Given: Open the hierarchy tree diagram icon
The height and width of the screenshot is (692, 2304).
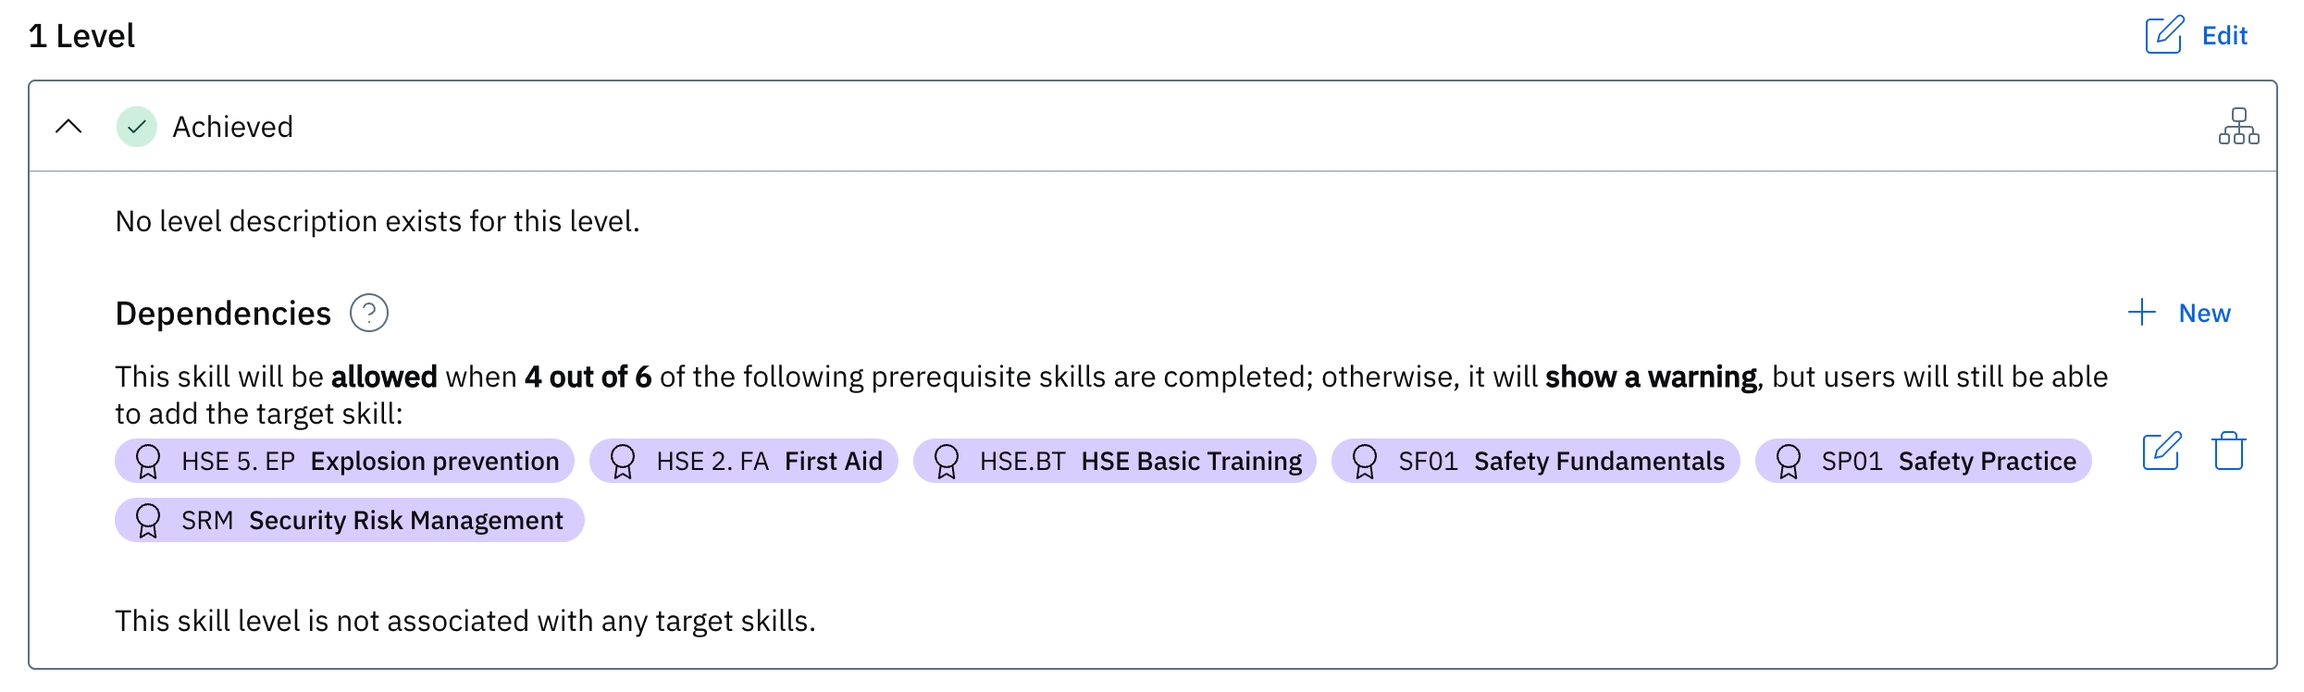Looking at the screenshot, I should coord(2238,127).
